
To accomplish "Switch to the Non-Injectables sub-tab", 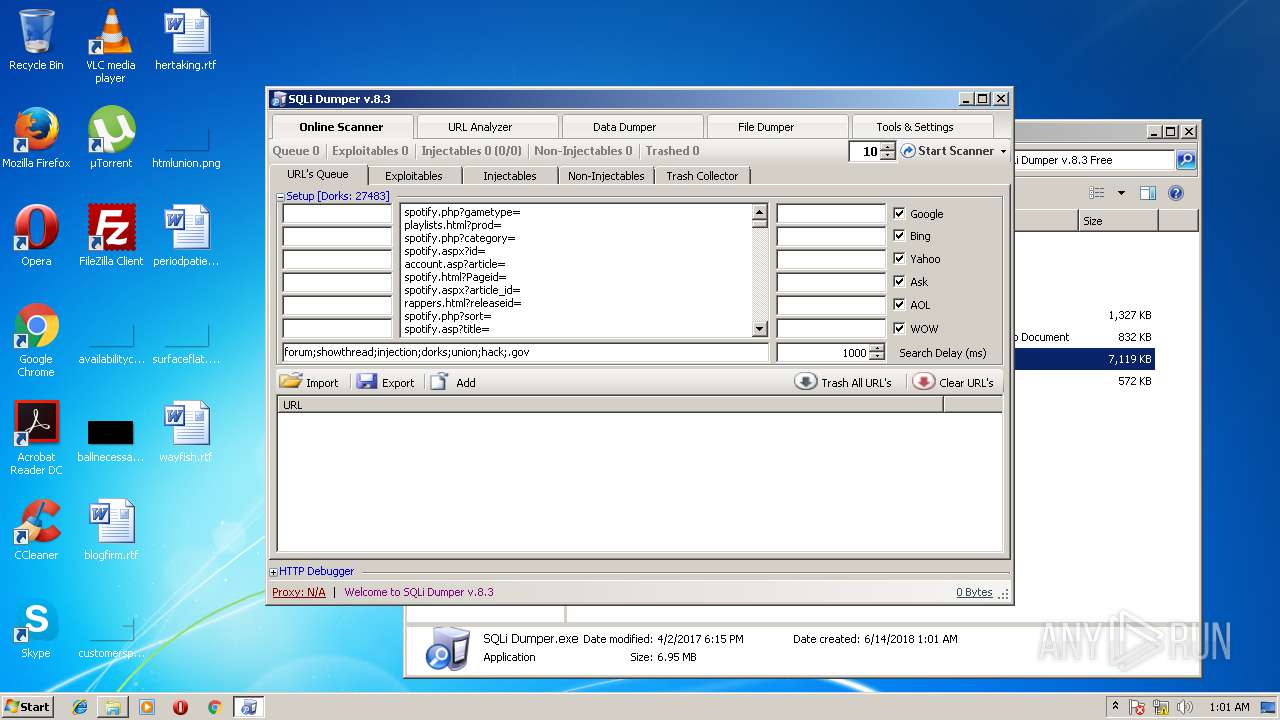I will (606, 176).
